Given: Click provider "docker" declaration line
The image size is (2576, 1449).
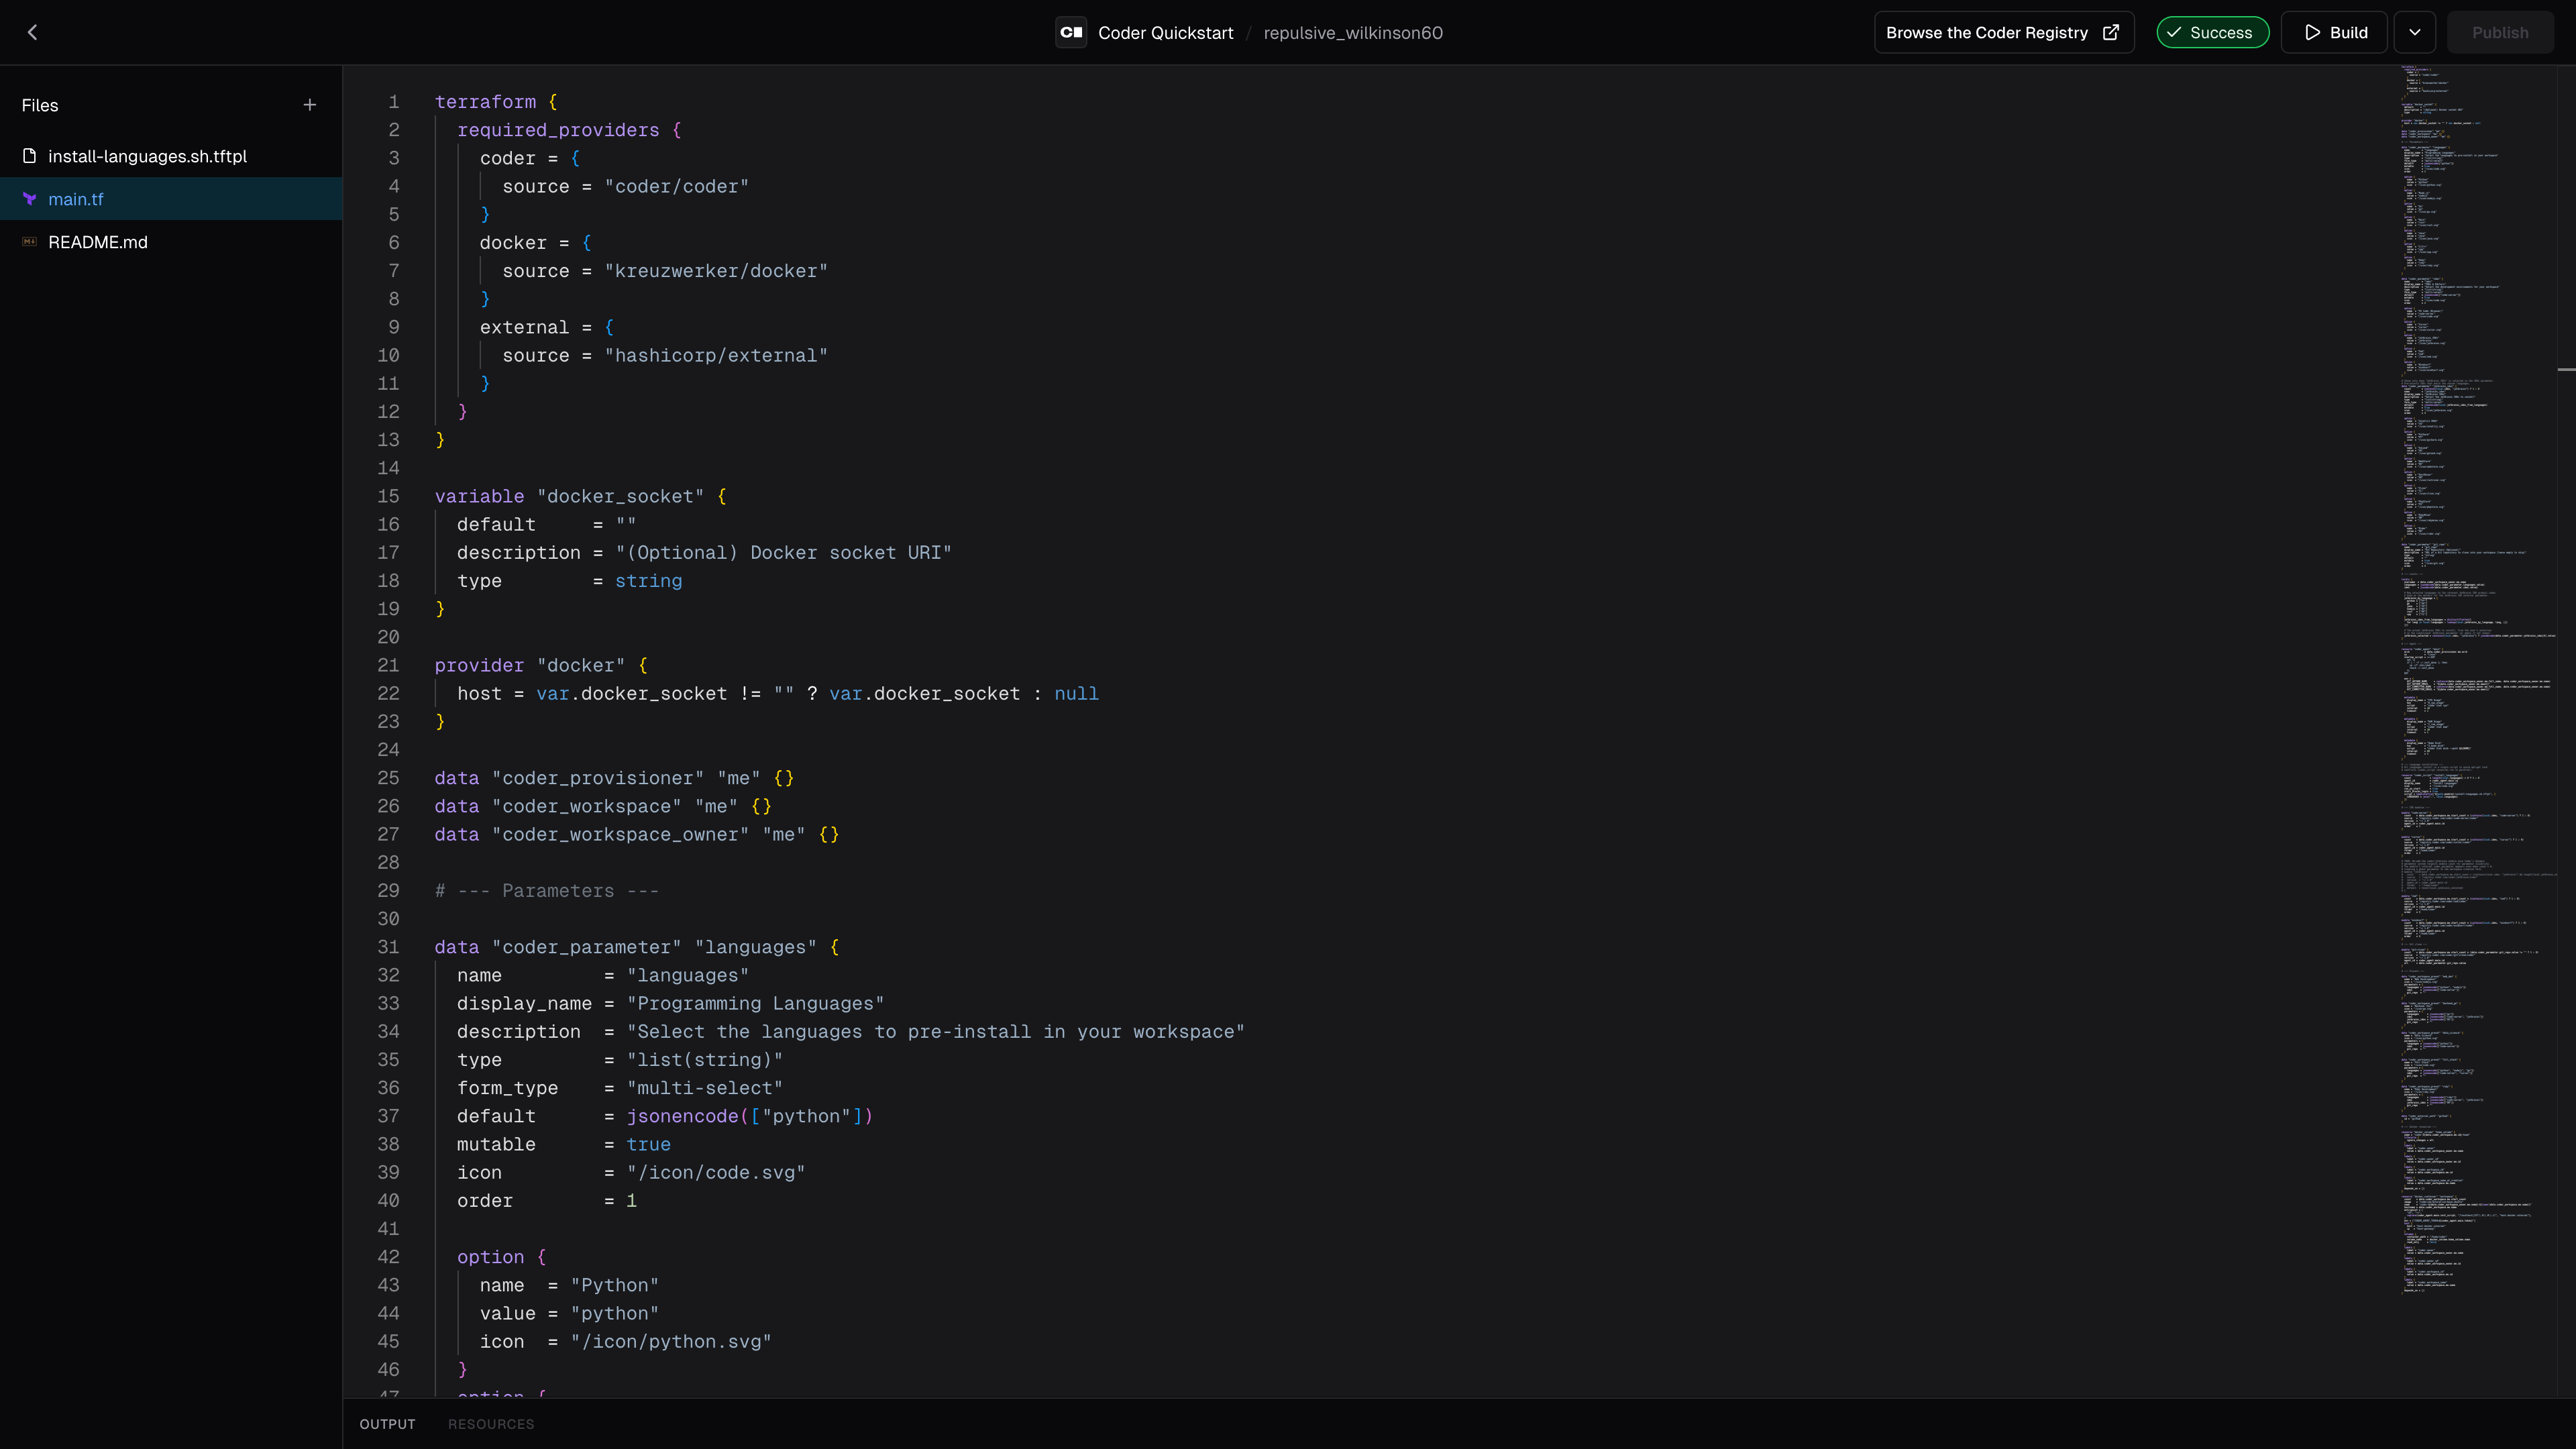Looking at the screenshot, I should click(x=541, y=665).
